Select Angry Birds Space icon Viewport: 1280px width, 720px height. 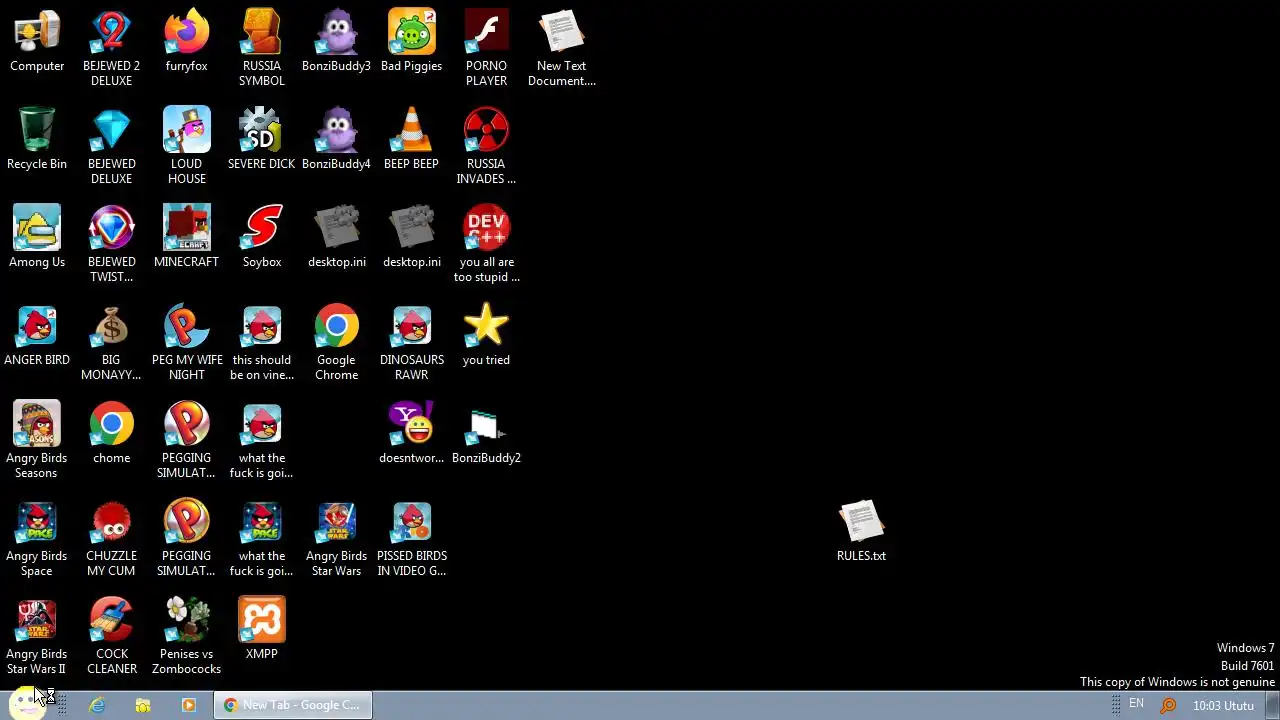coord(37,523)
